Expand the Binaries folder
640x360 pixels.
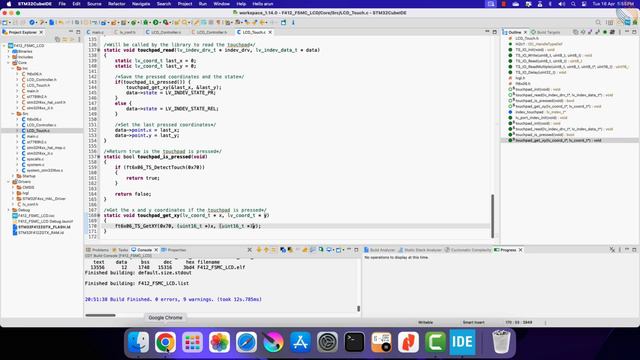9,51
